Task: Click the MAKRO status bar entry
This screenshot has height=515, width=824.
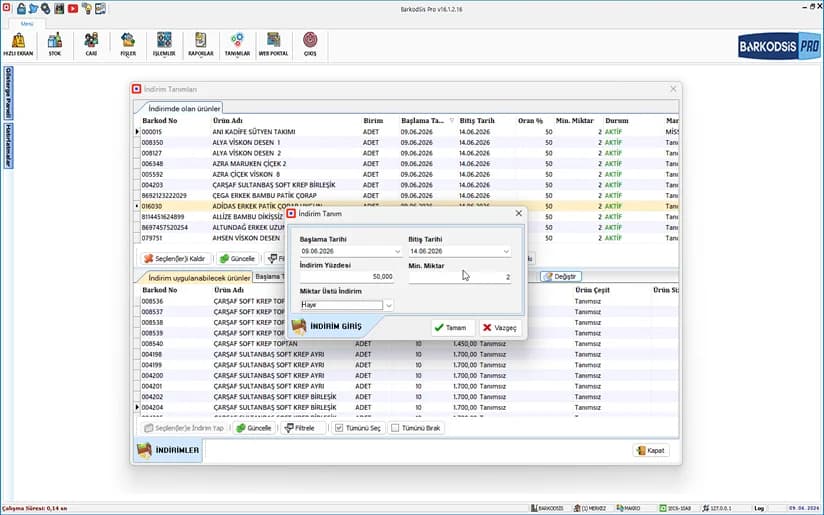Action: tap(629, 508)
